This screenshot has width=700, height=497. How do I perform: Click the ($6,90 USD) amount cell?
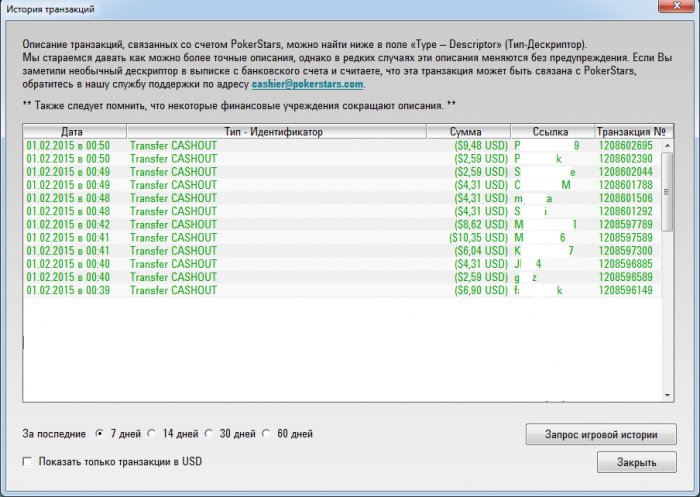tap(481, 290)
